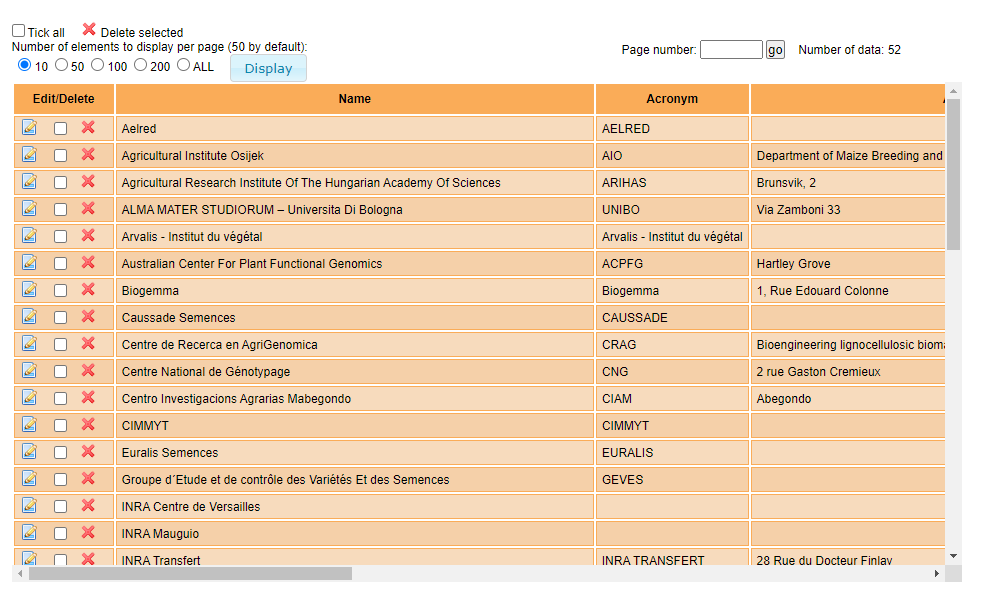Viewport: 984px width, 601px height.
Task: Select 50 elements per page
Action: [x=62, y=65]
